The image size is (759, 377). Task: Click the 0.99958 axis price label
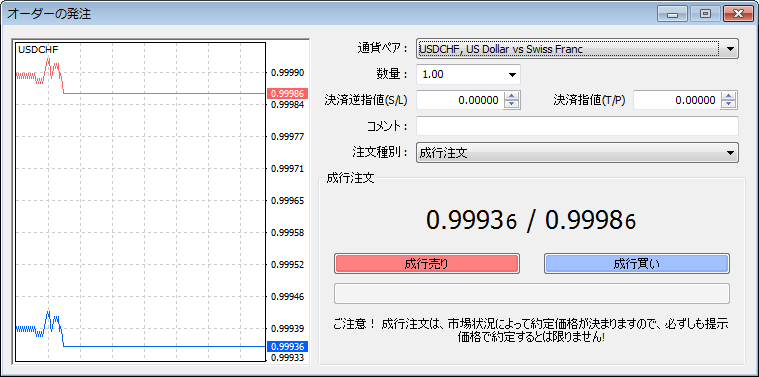point(288,233)
